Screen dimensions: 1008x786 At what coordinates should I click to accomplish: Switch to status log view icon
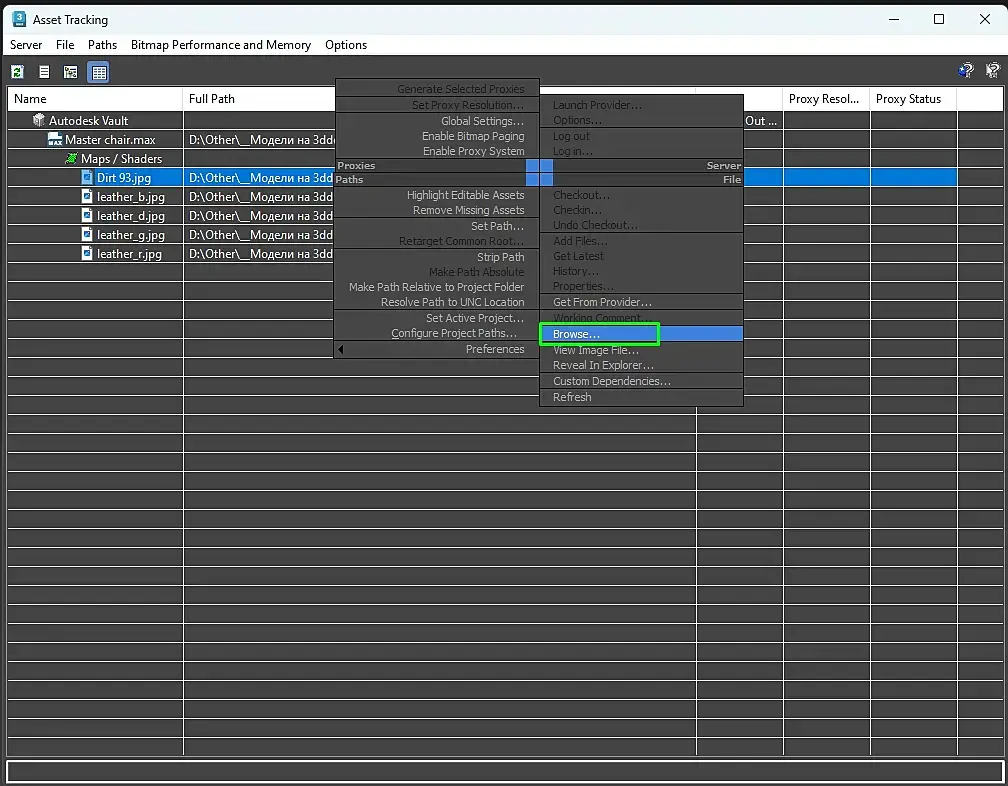44,72
